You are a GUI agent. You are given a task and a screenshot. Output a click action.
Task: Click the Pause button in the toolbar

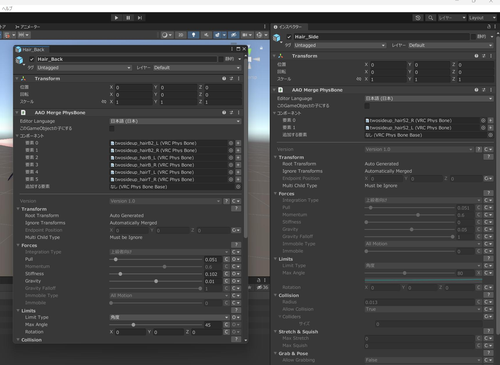[128, 18]
